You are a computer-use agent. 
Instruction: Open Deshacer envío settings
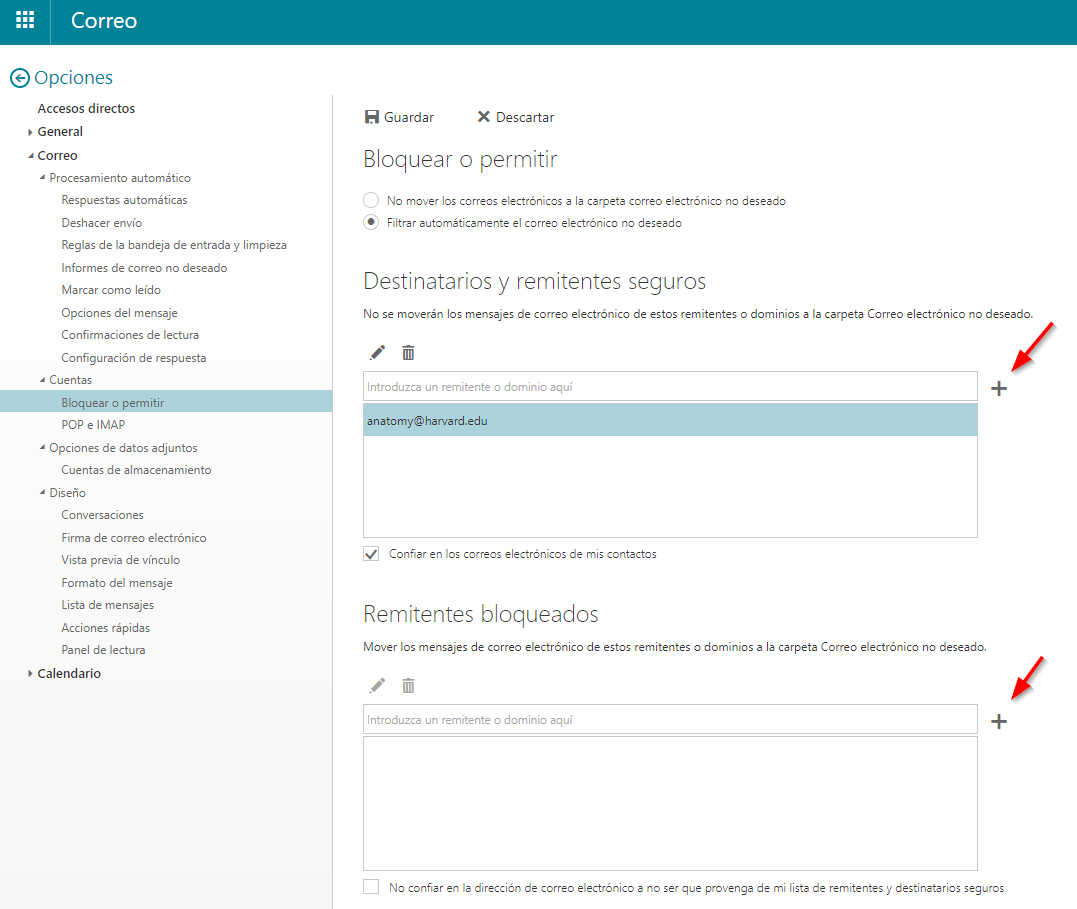(x=102, y=223)
